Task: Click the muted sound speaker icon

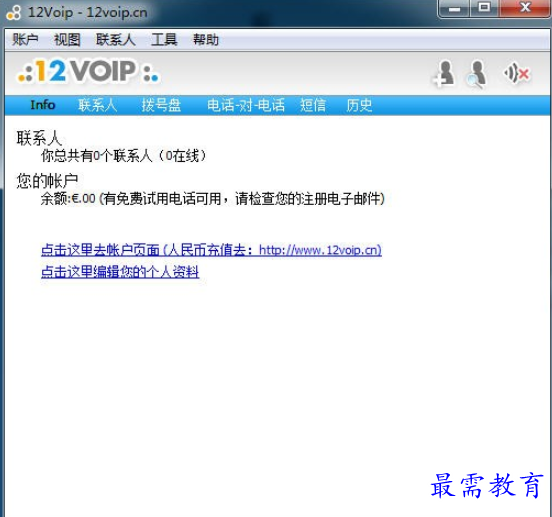Action: (516, 74)
